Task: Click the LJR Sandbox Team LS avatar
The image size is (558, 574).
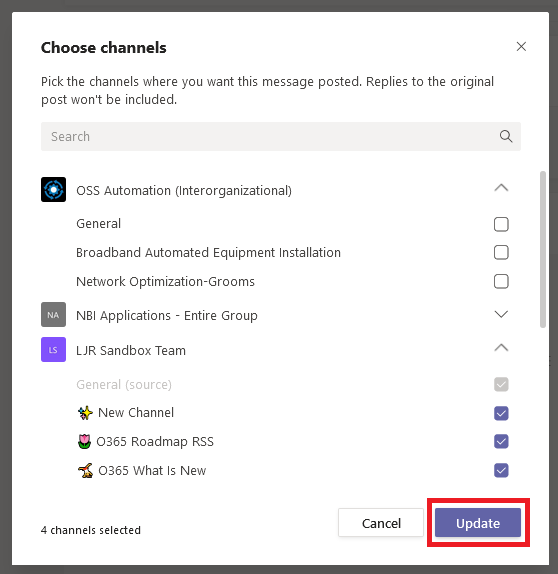Action: tap(53, 350)
